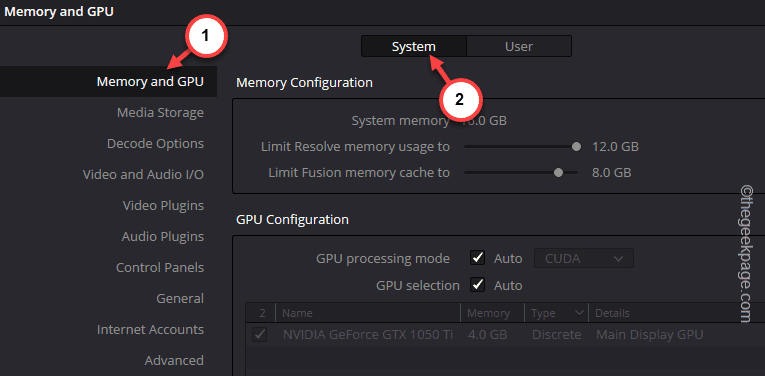The height and width of the screenshot is (376, 765).
Task: Click Limit Resolve memory usage slider handle
Action: coord(576,146)
